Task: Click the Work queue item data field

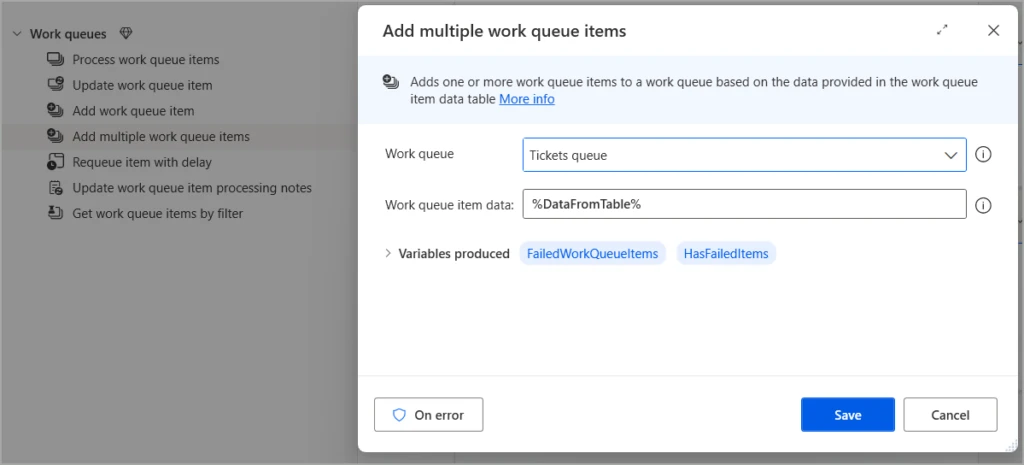Action: [744, 204]
